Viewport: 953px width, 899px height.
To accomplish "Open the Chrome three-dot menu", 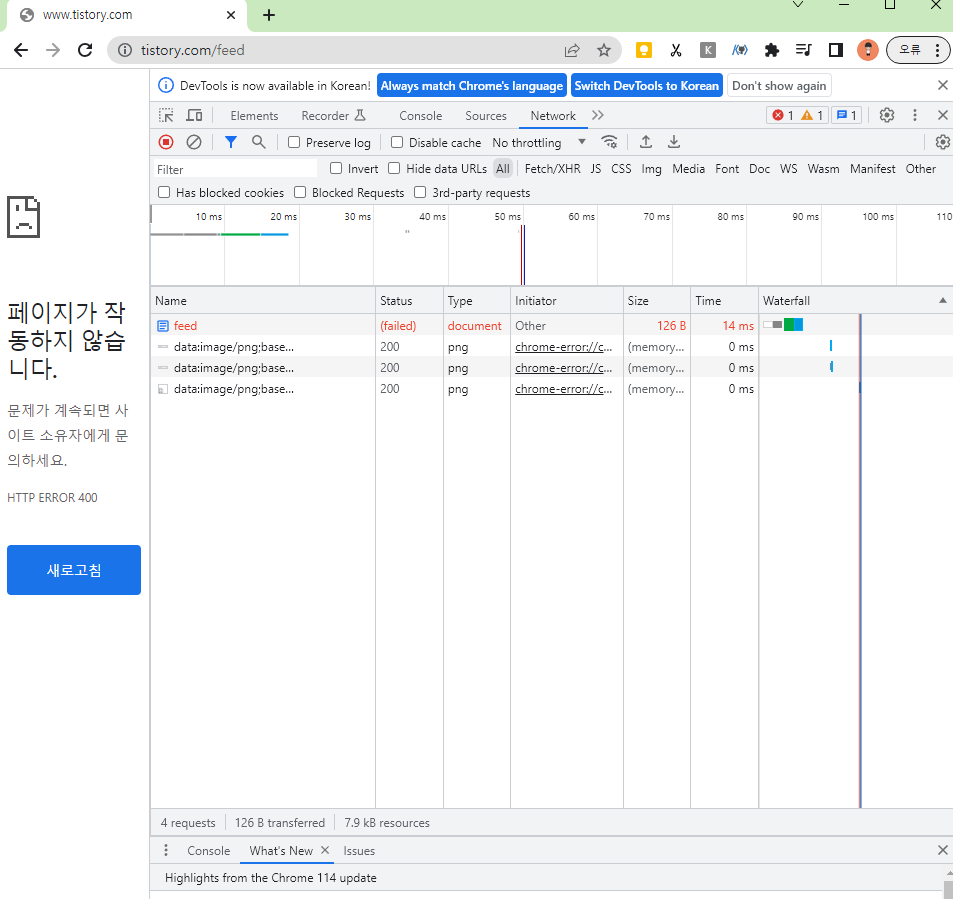I will coord(937,50).
